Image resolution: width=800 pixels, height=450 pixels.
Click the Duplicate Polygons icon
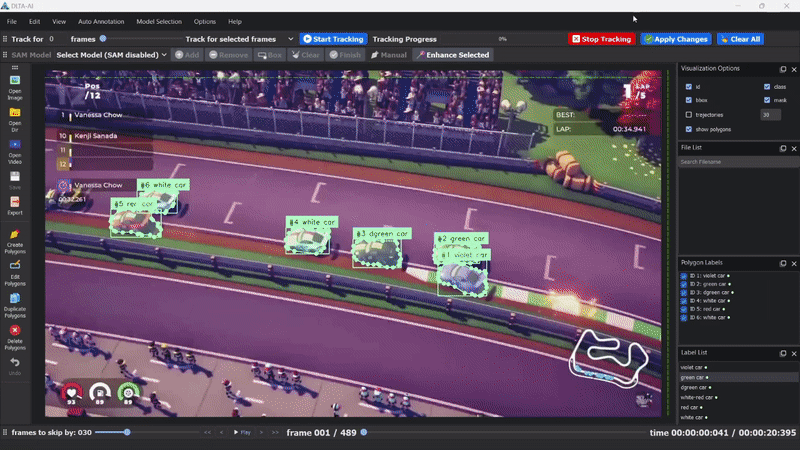(15, 298)
